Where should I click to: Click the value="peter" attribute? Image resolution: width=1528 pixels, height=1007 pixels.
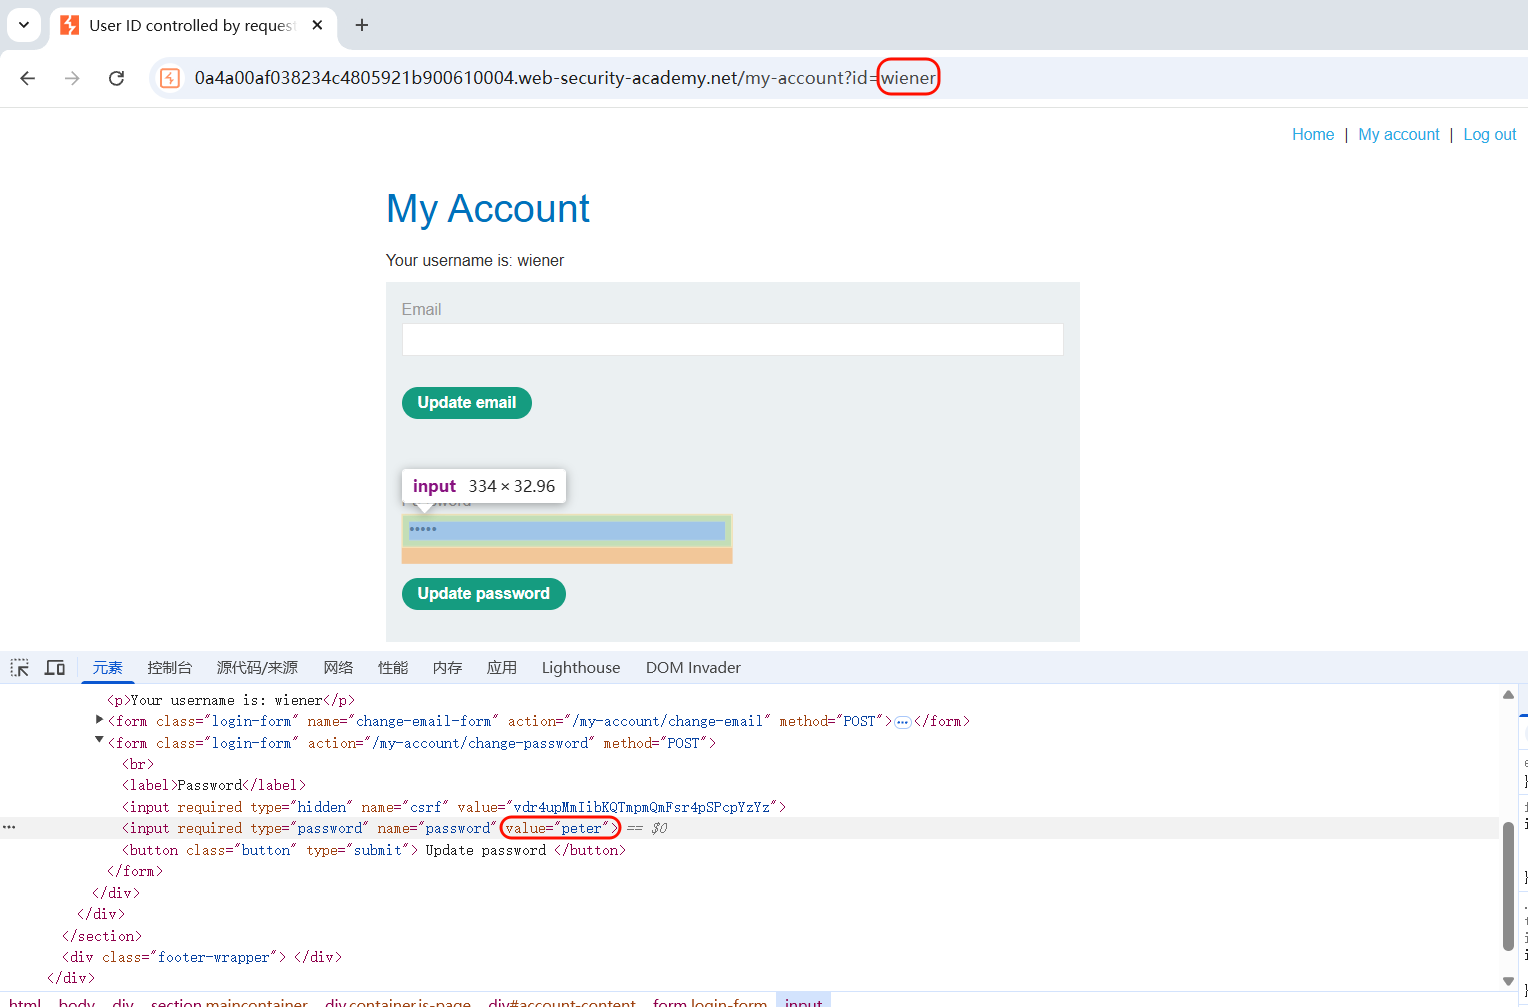(557, 828)
